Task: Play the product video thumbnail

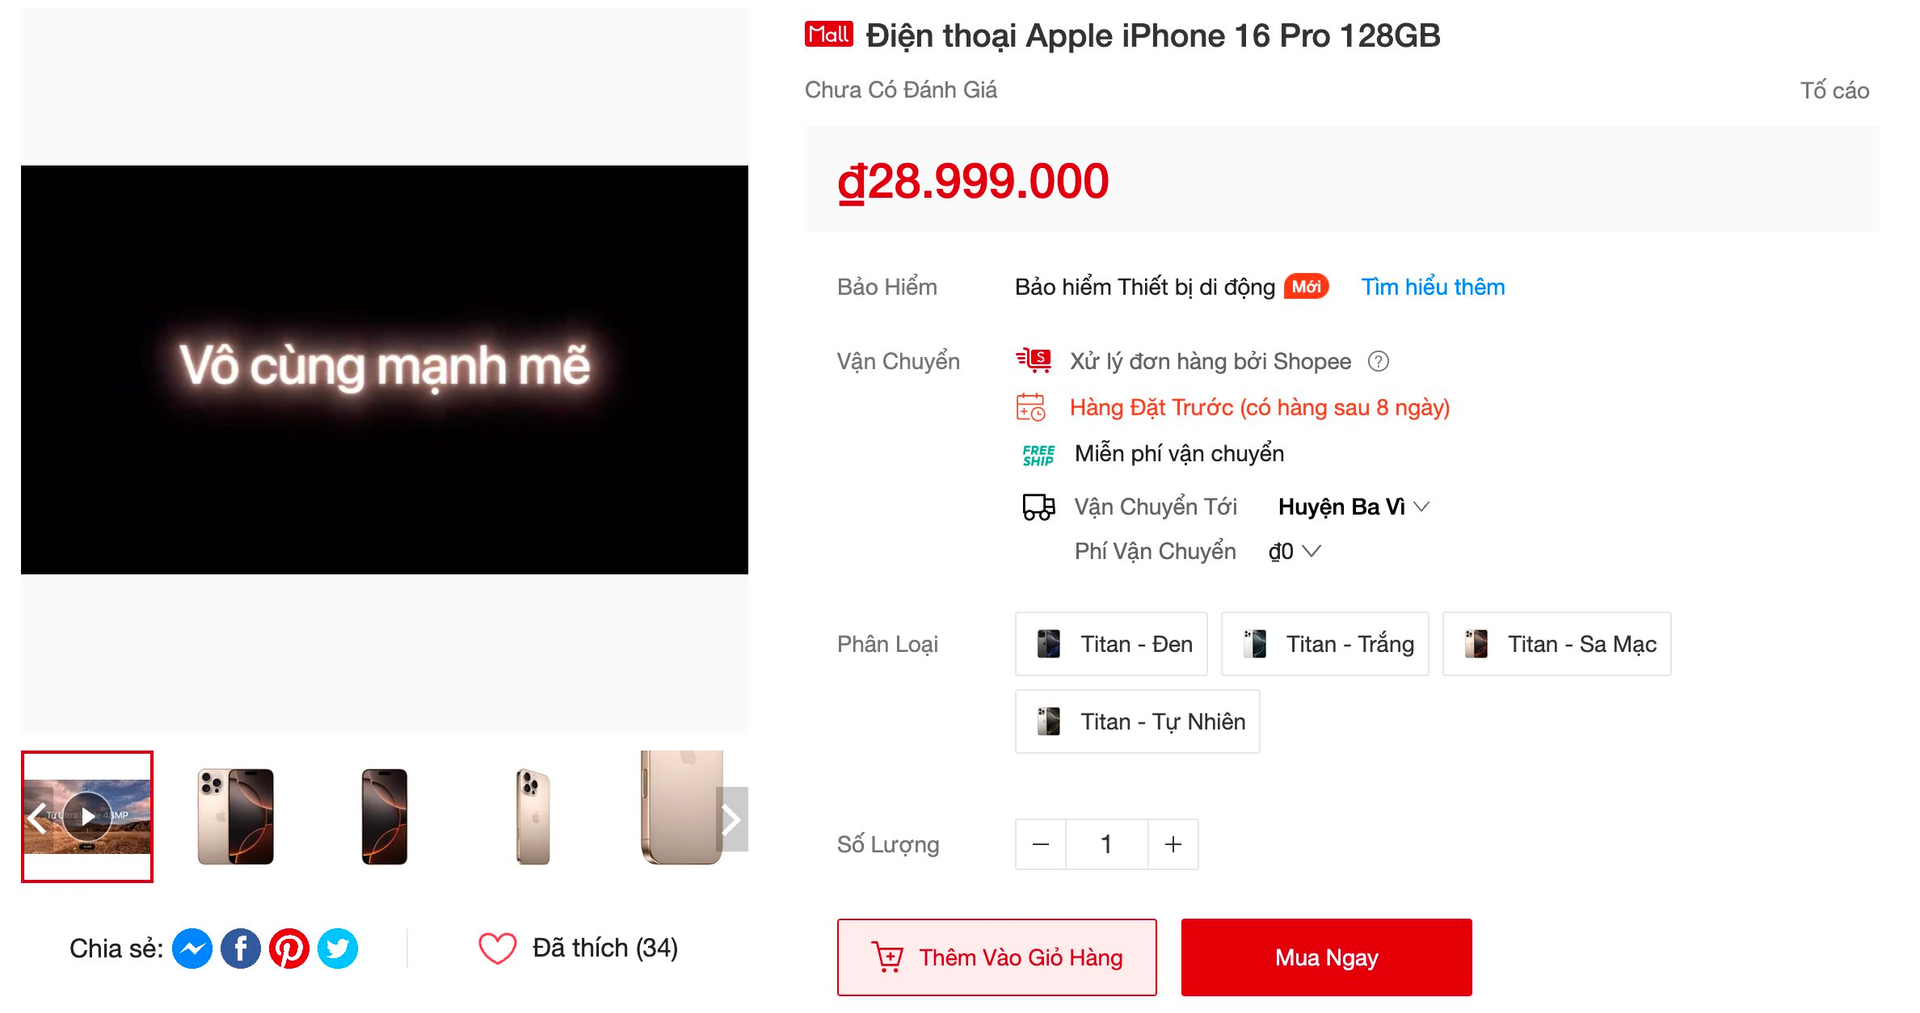Action: (x=87, y=816)
